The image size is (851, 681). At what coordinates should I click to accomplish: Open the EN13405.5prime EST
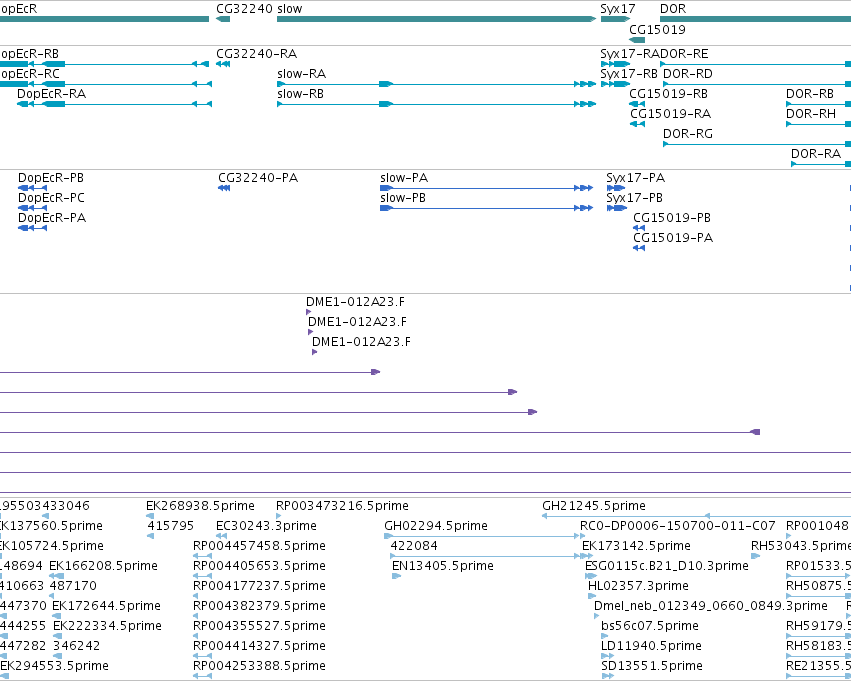[443, 567]
